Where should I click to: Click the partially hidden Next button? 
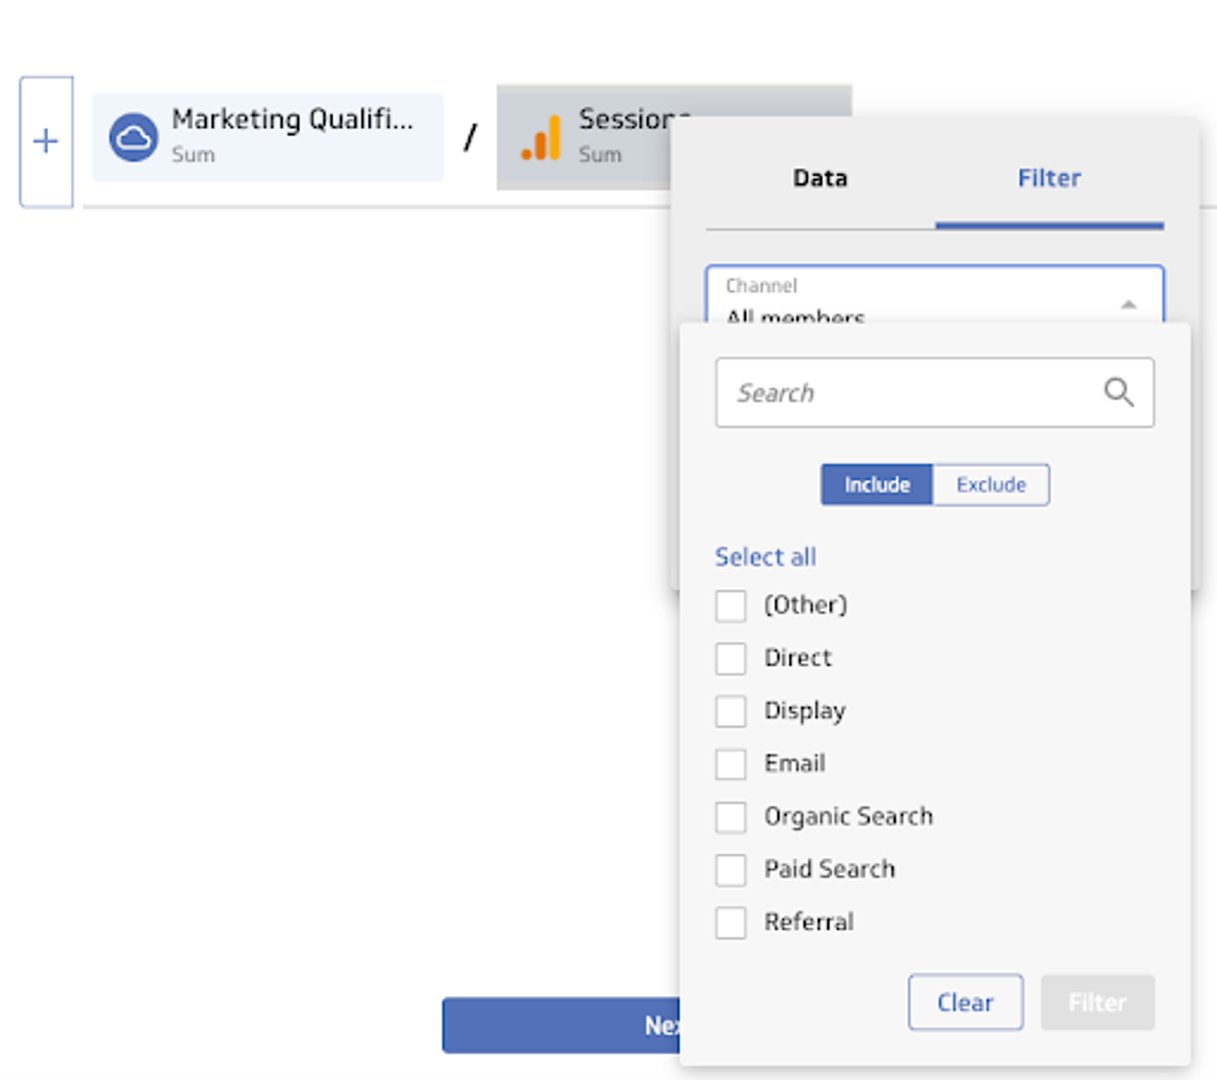(562, 1025)
